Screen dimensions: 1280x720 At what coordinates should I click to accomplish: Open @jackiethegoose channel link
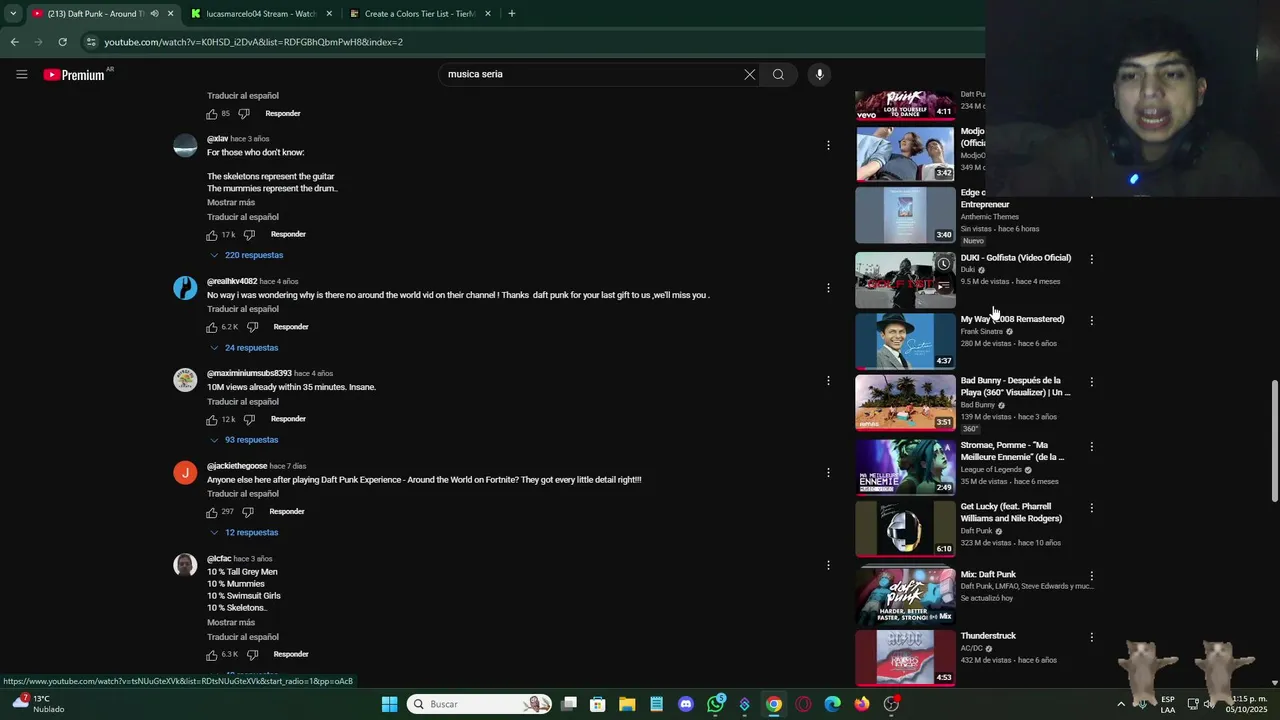(x=237, y=466)
